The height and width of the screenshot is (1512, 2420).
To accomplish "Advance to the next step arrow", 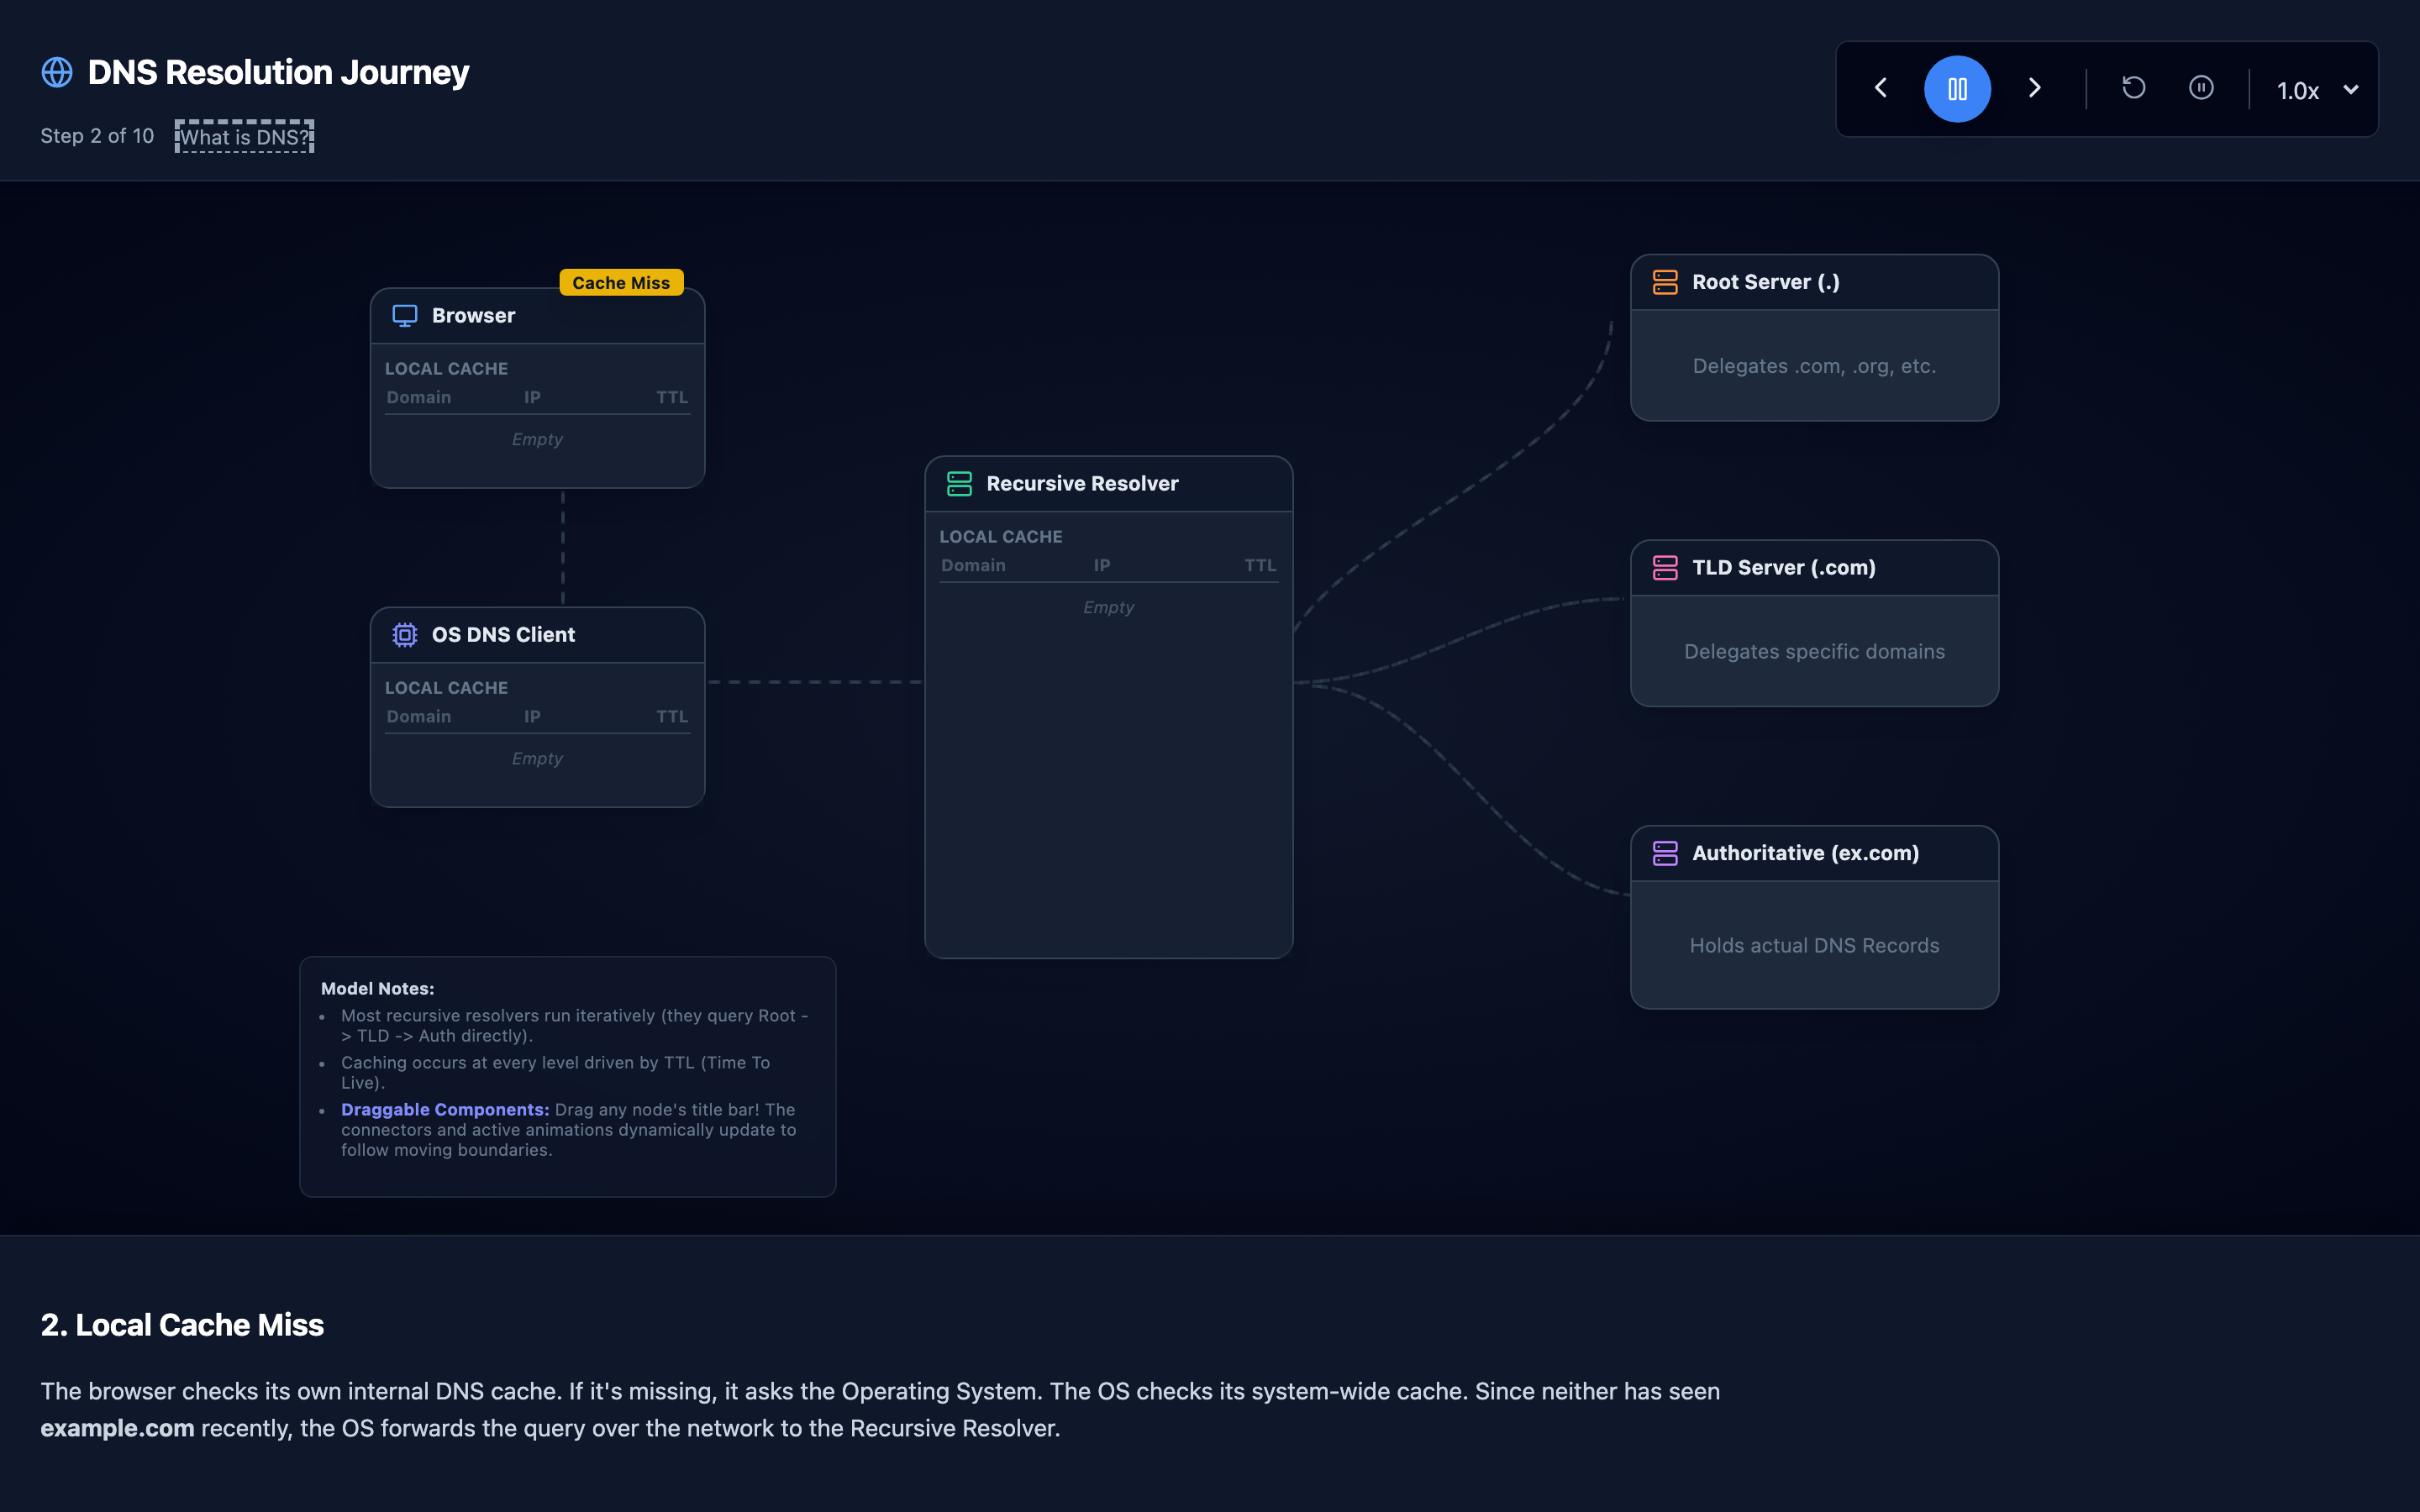I will (x=2034, y=88).
